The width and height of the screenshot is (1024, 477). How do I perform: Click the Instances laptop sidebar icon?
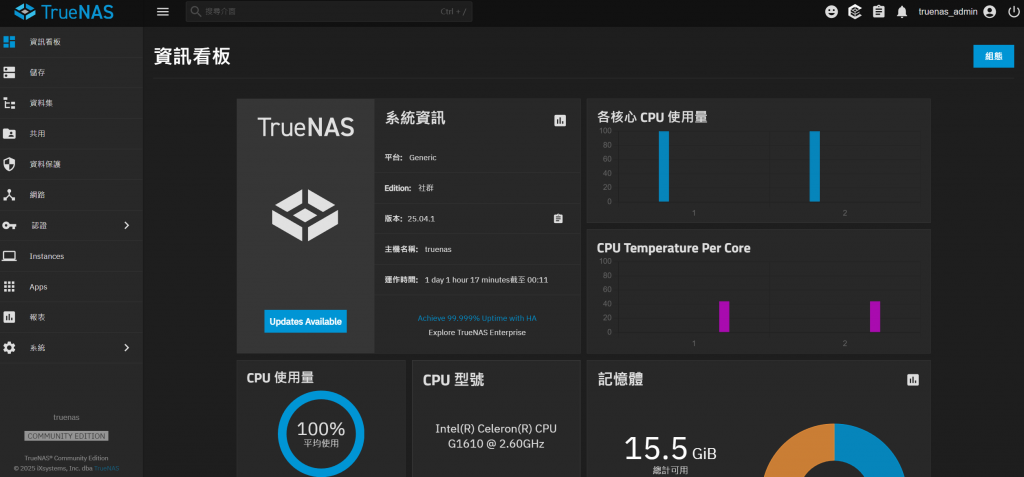pyautogui.click(x=9, y=256)
